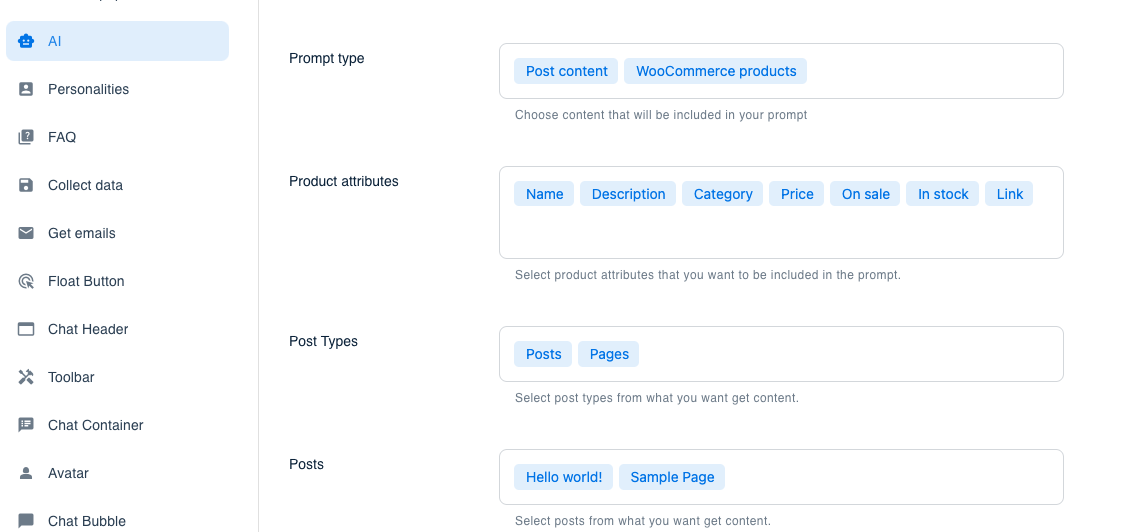Viewport: 1121px width, 532px height.
Task: Click the On sale attribute tag
Action: (x=865, y=194)
